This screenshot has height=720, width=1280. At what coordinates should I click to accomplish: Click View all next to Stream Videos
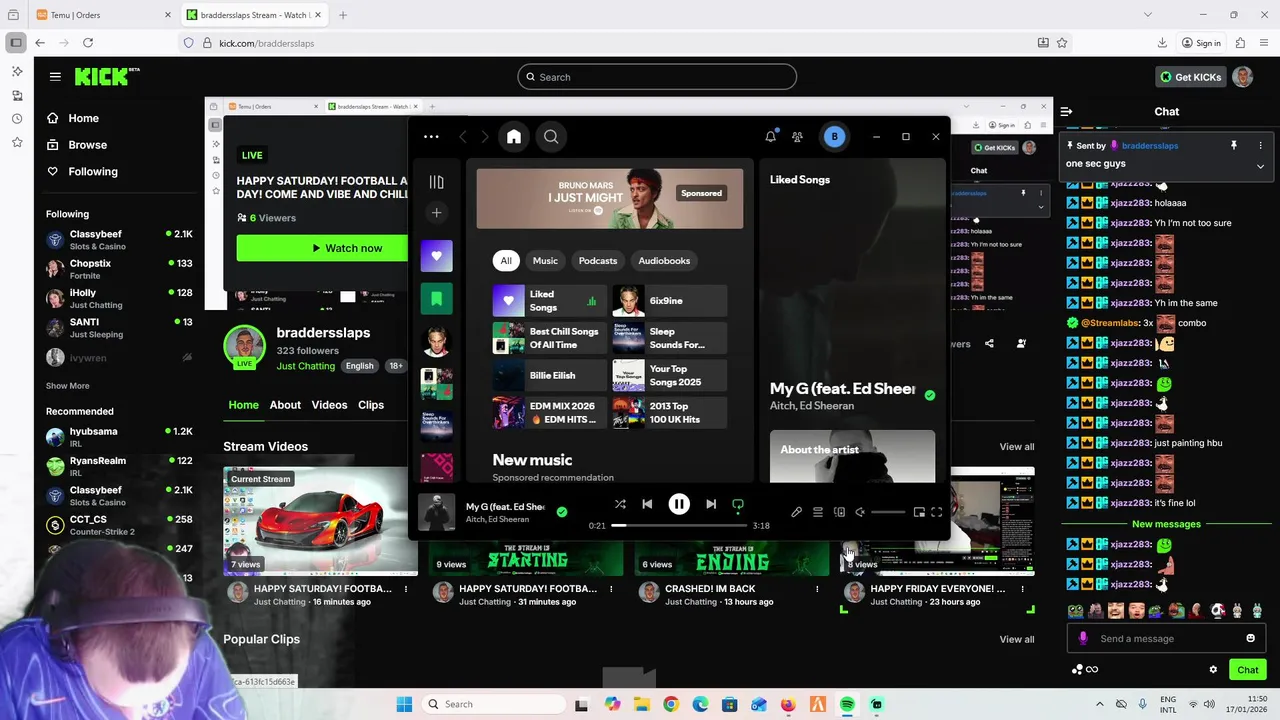[x=1017, y=447]
